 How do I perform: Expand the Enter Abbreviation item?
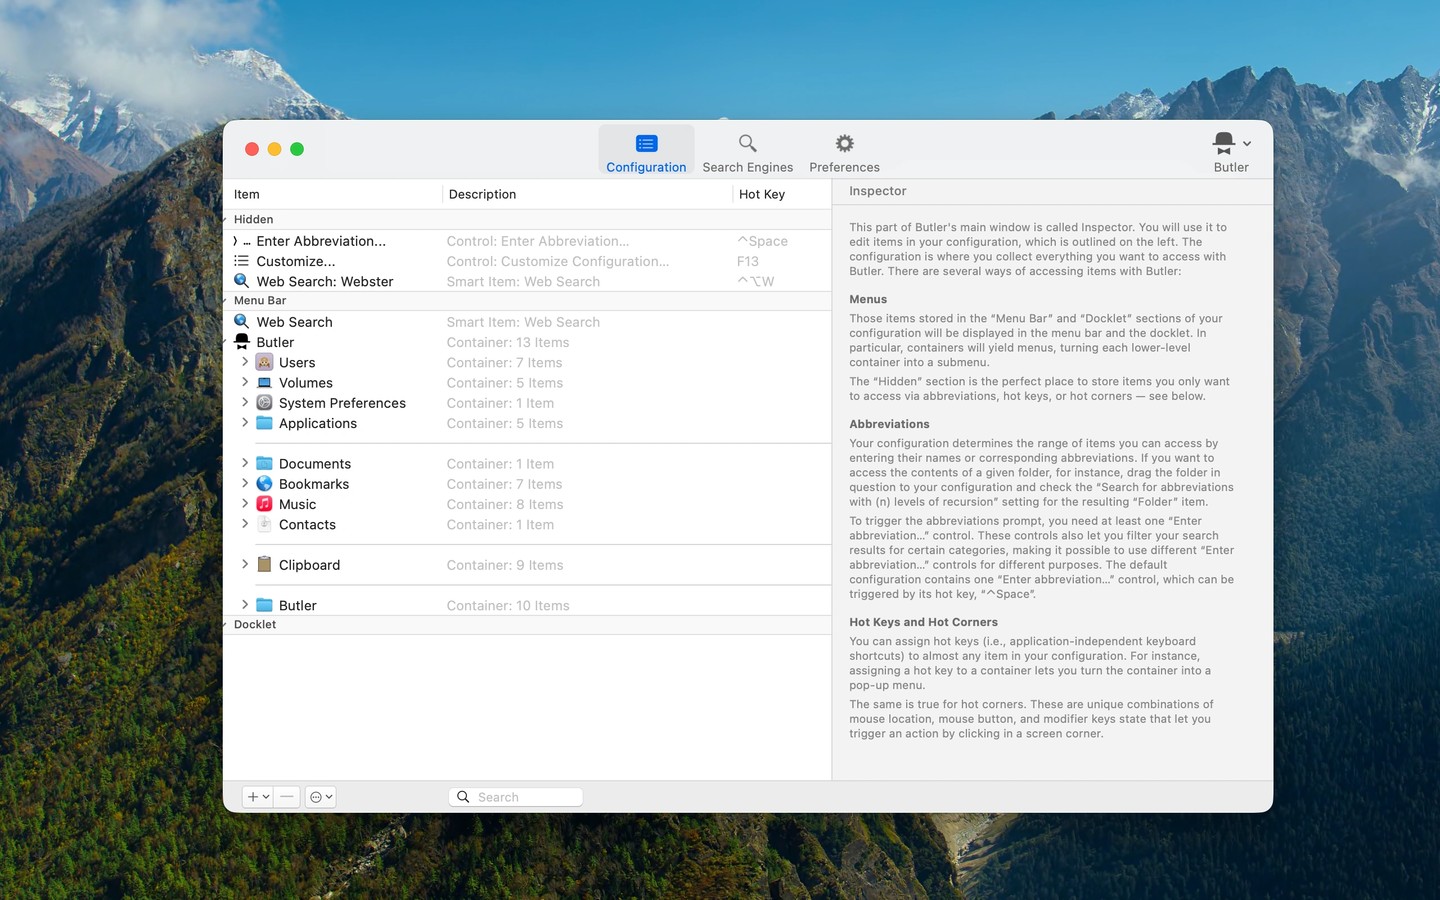click(x=235, y=241)
